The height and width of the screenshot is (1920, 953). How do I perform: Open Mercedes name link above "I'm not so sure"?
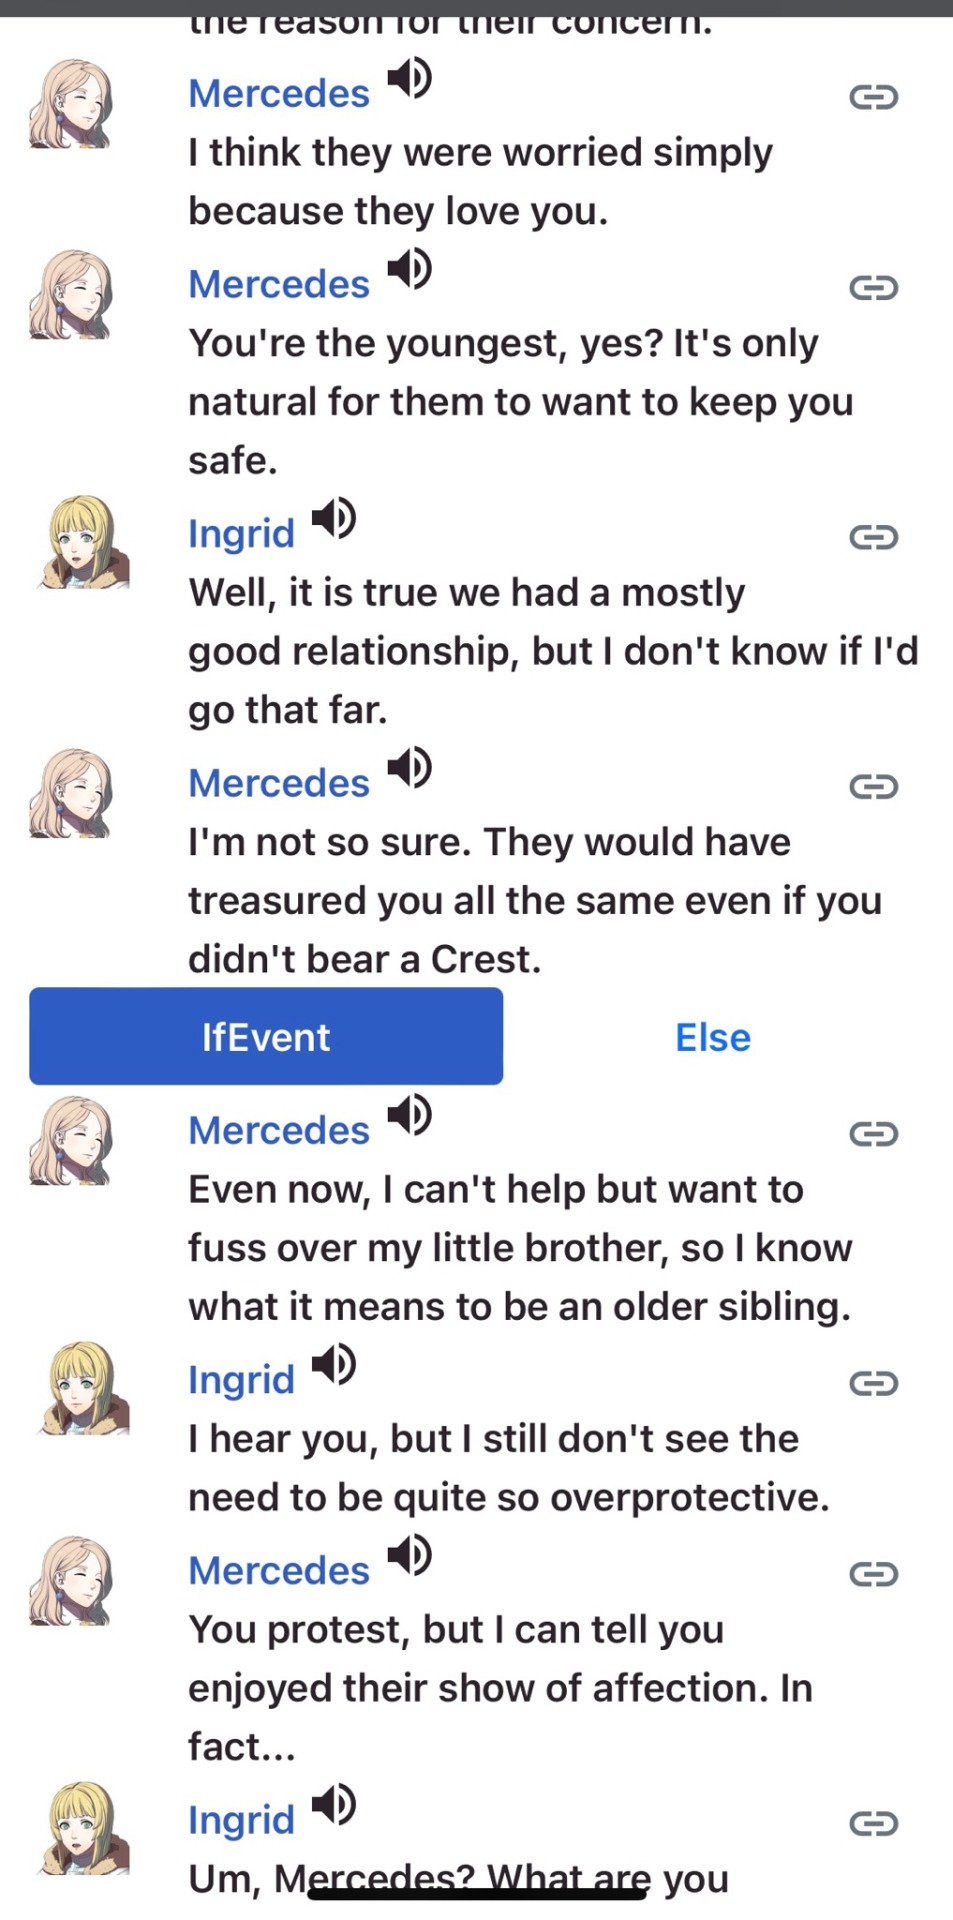click(x=279, y=783)
